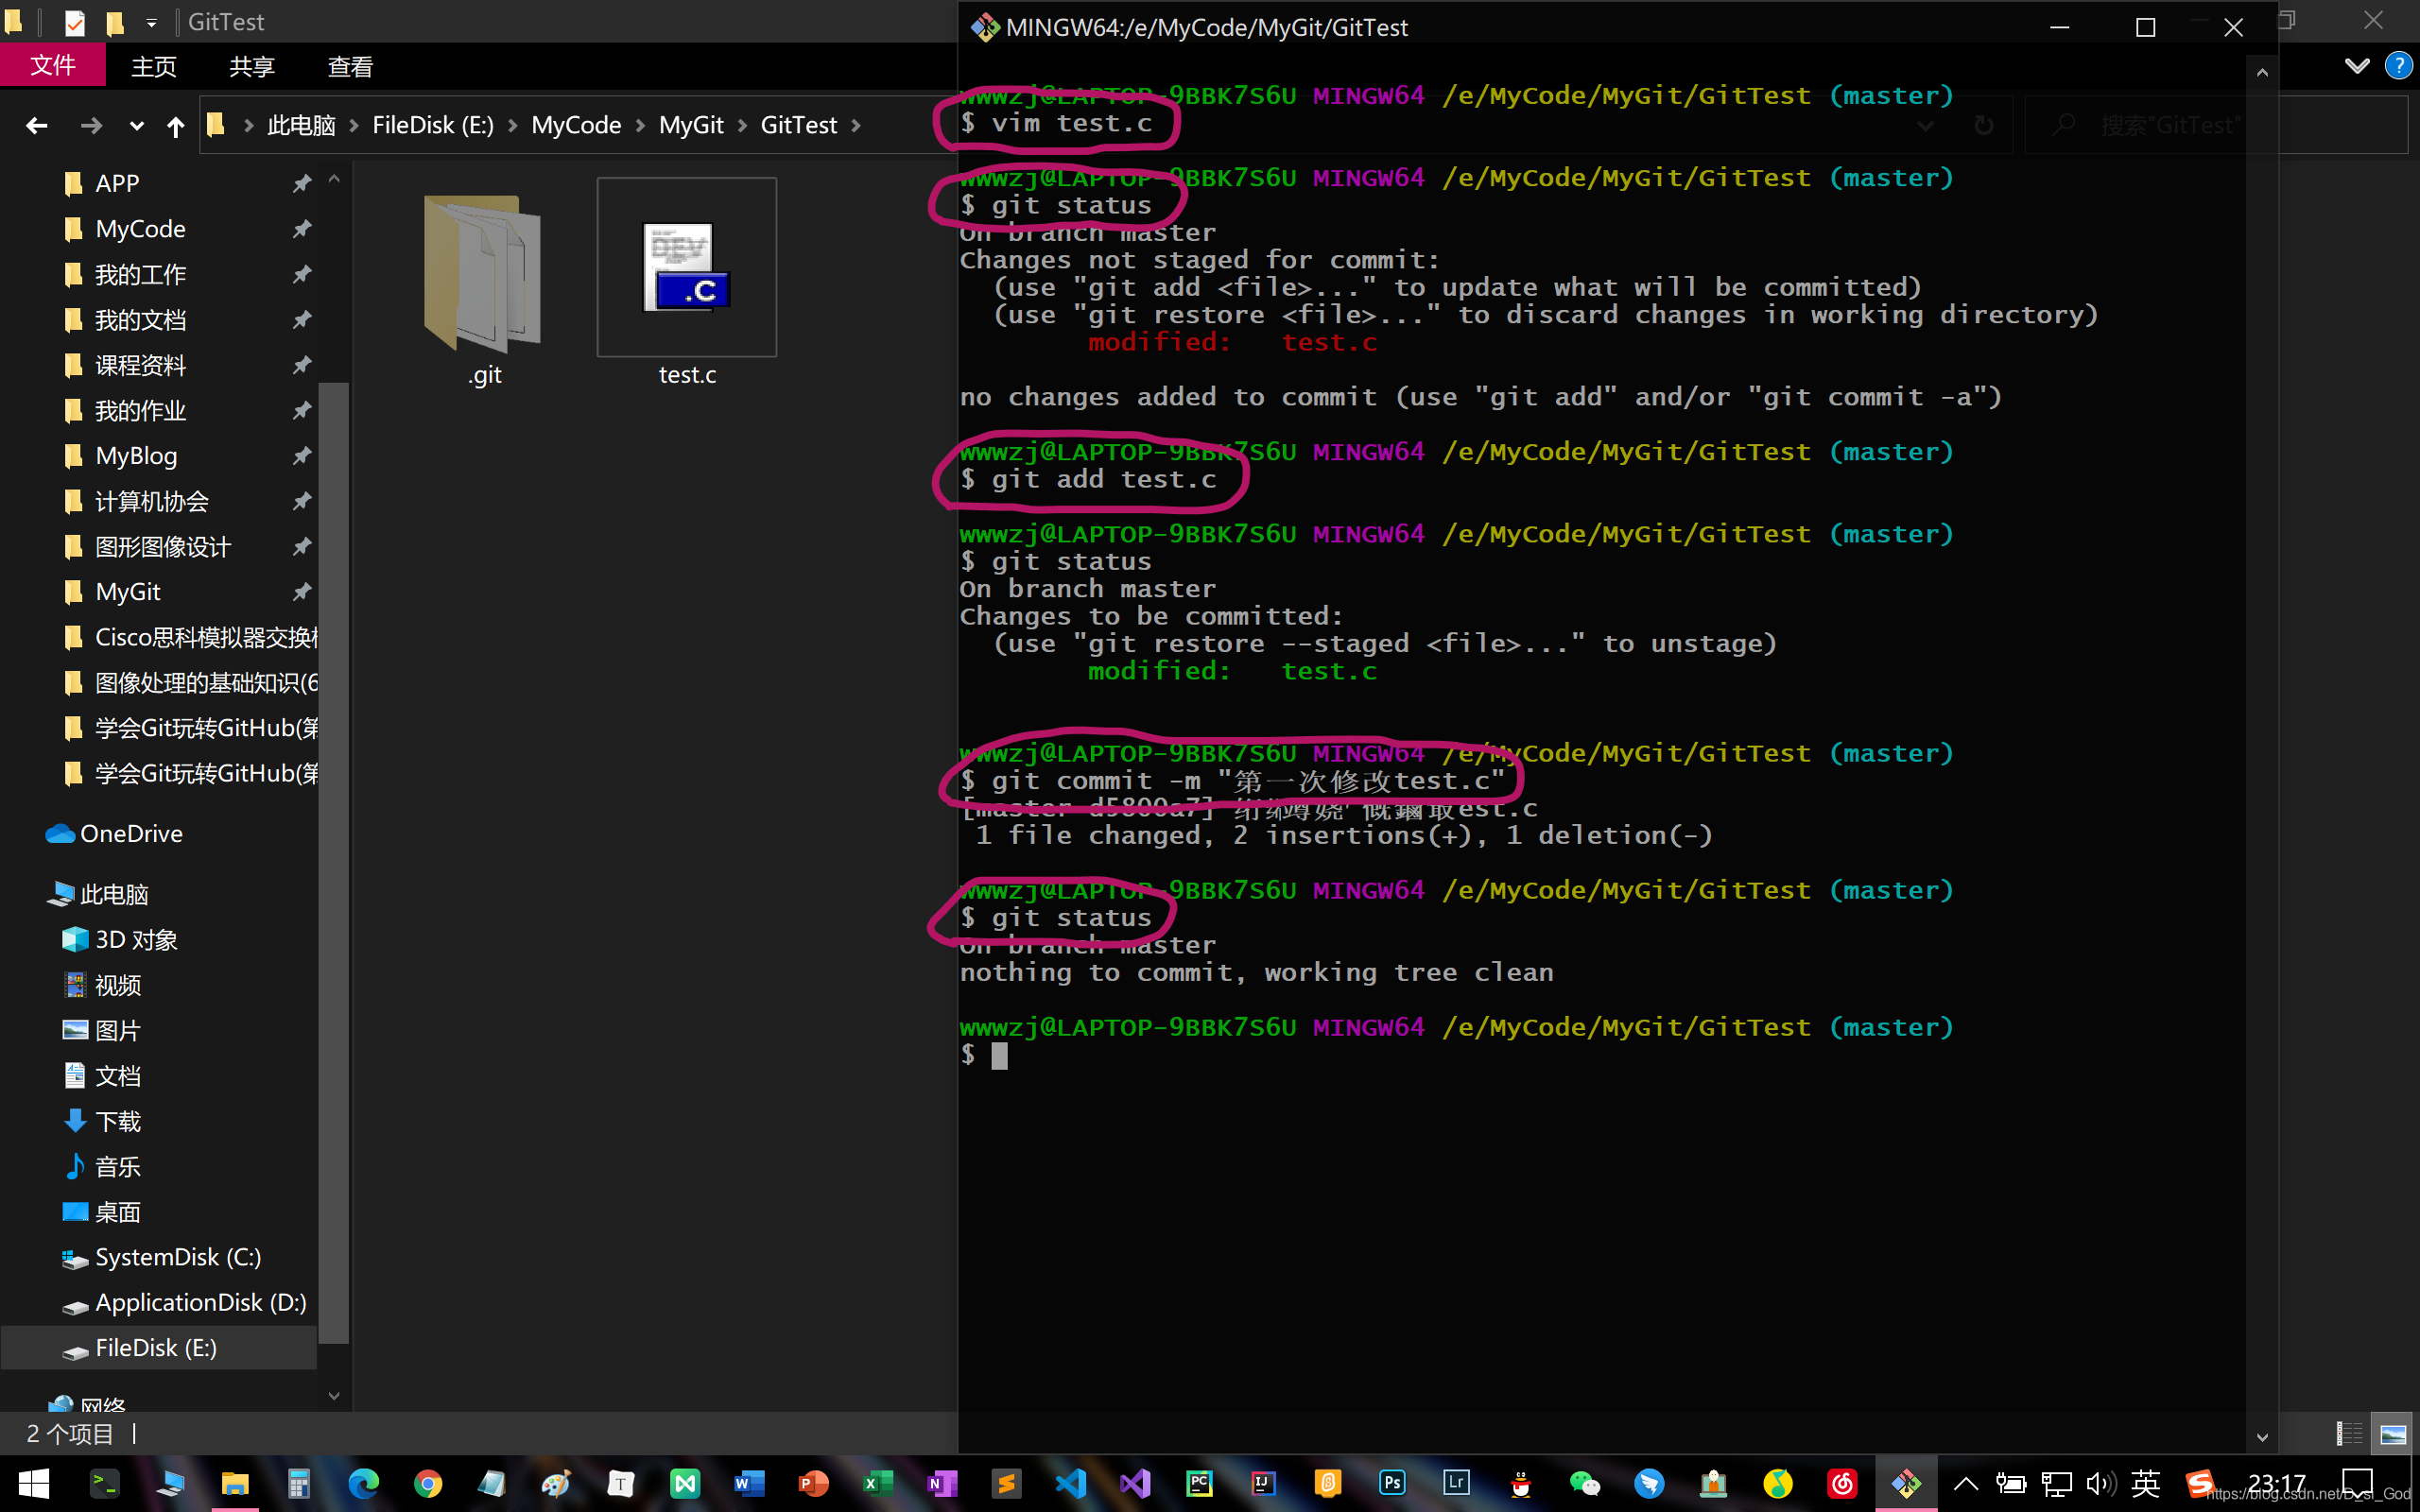This screenshot has height=1512, width=2420.
Task: Expand the chevron after MyCode breadcrumb
Action: coord(640,126)
